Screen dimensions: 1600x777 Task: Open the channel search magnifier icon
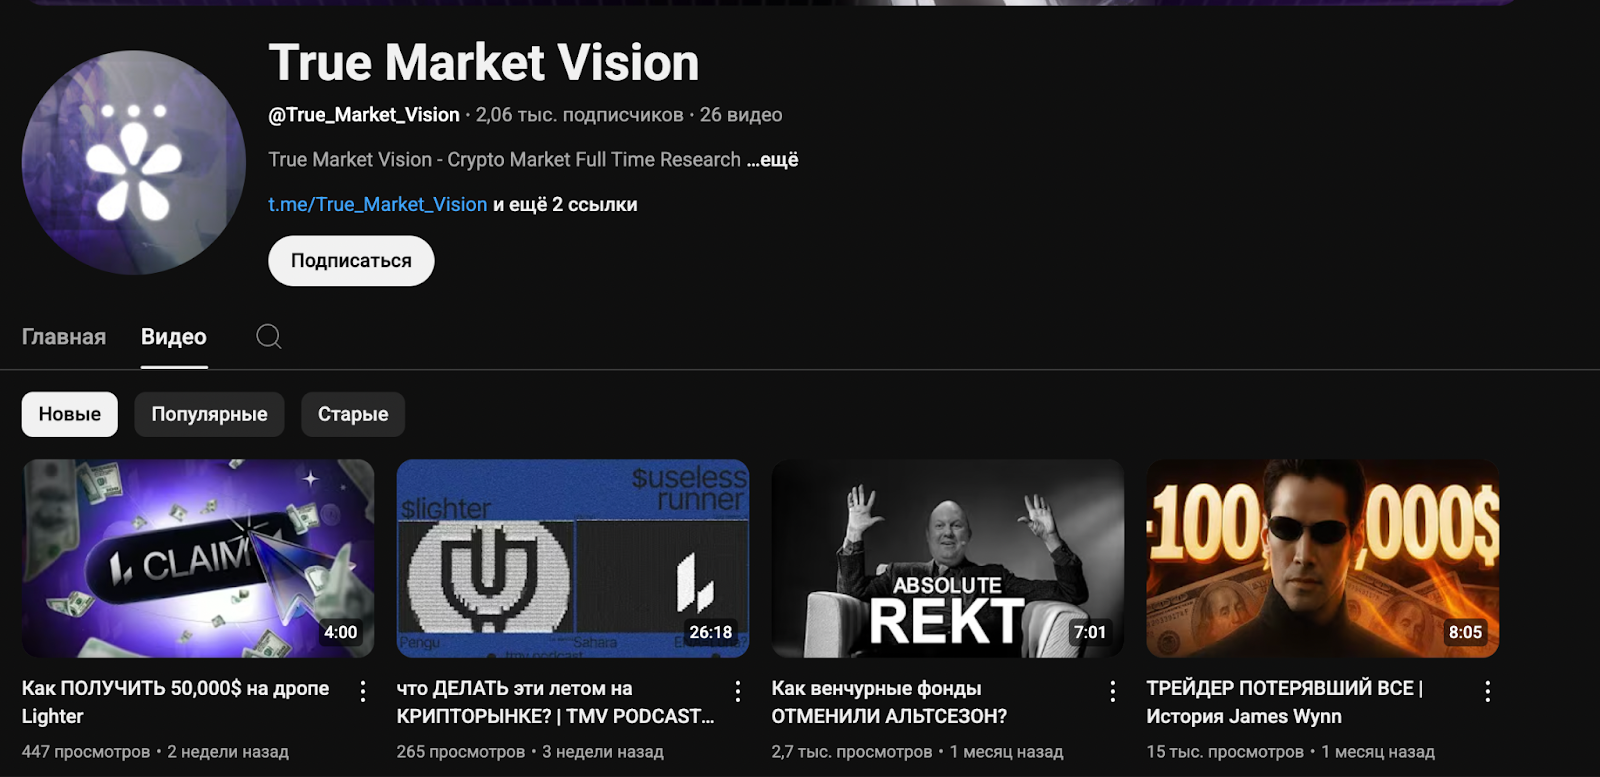tap(269, 337)
